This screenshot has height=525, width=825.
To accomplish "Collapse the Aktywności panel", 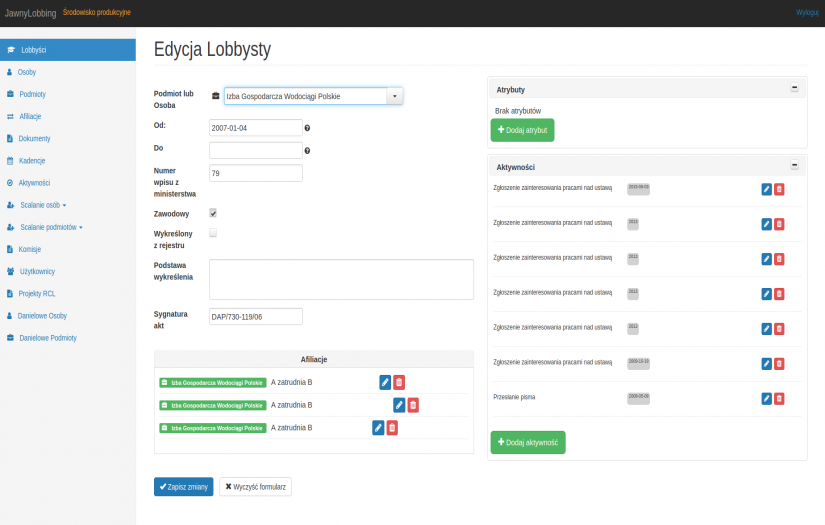I will tap(794, 165).
